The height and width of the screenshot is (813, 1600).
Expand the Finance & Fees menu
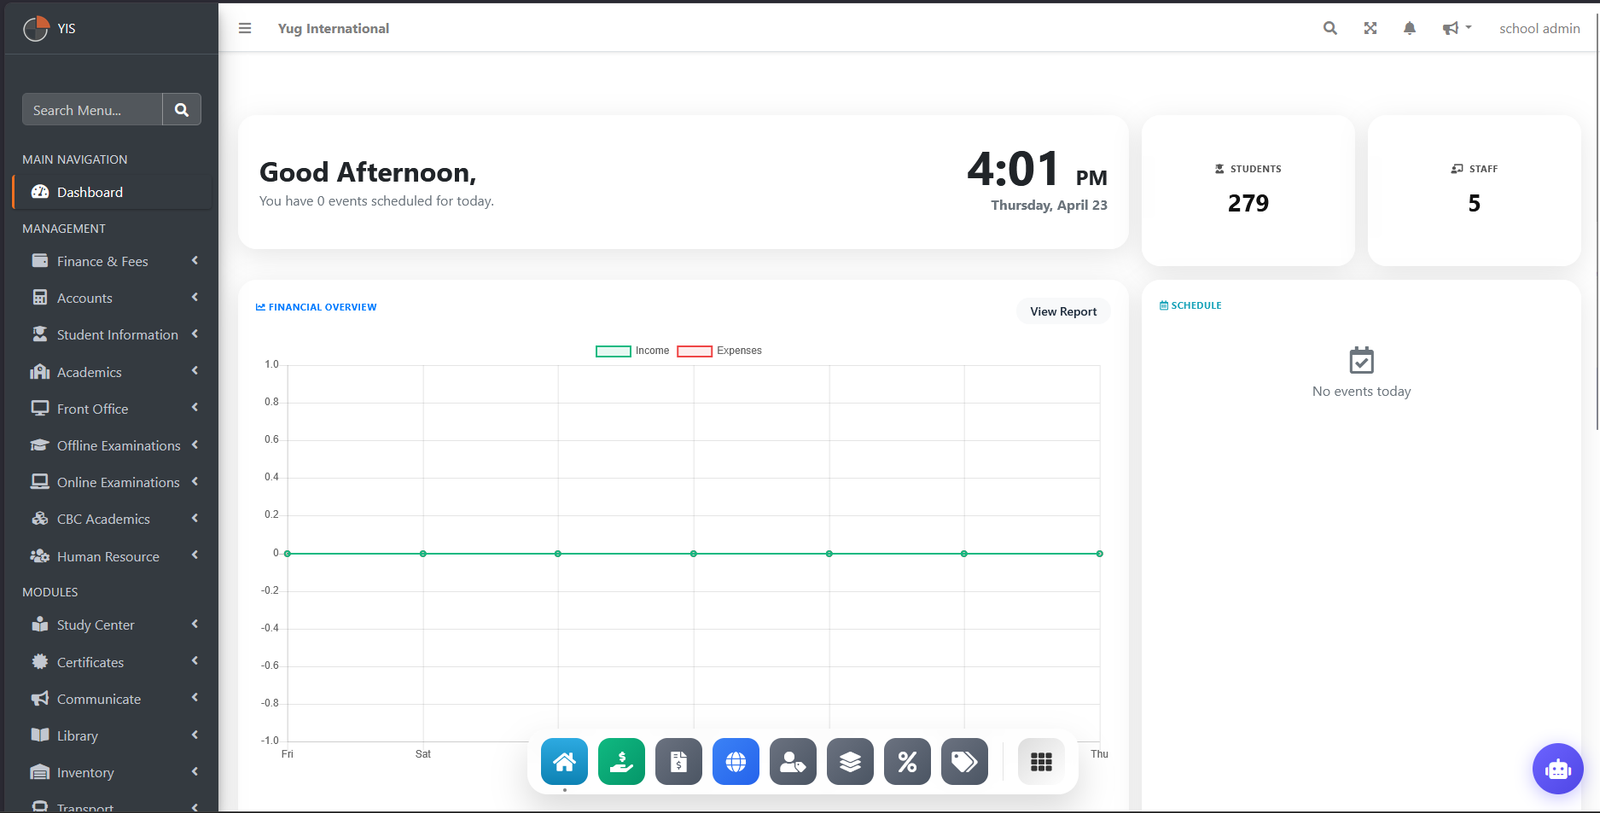pyautogui.click(x=114, y=261)
